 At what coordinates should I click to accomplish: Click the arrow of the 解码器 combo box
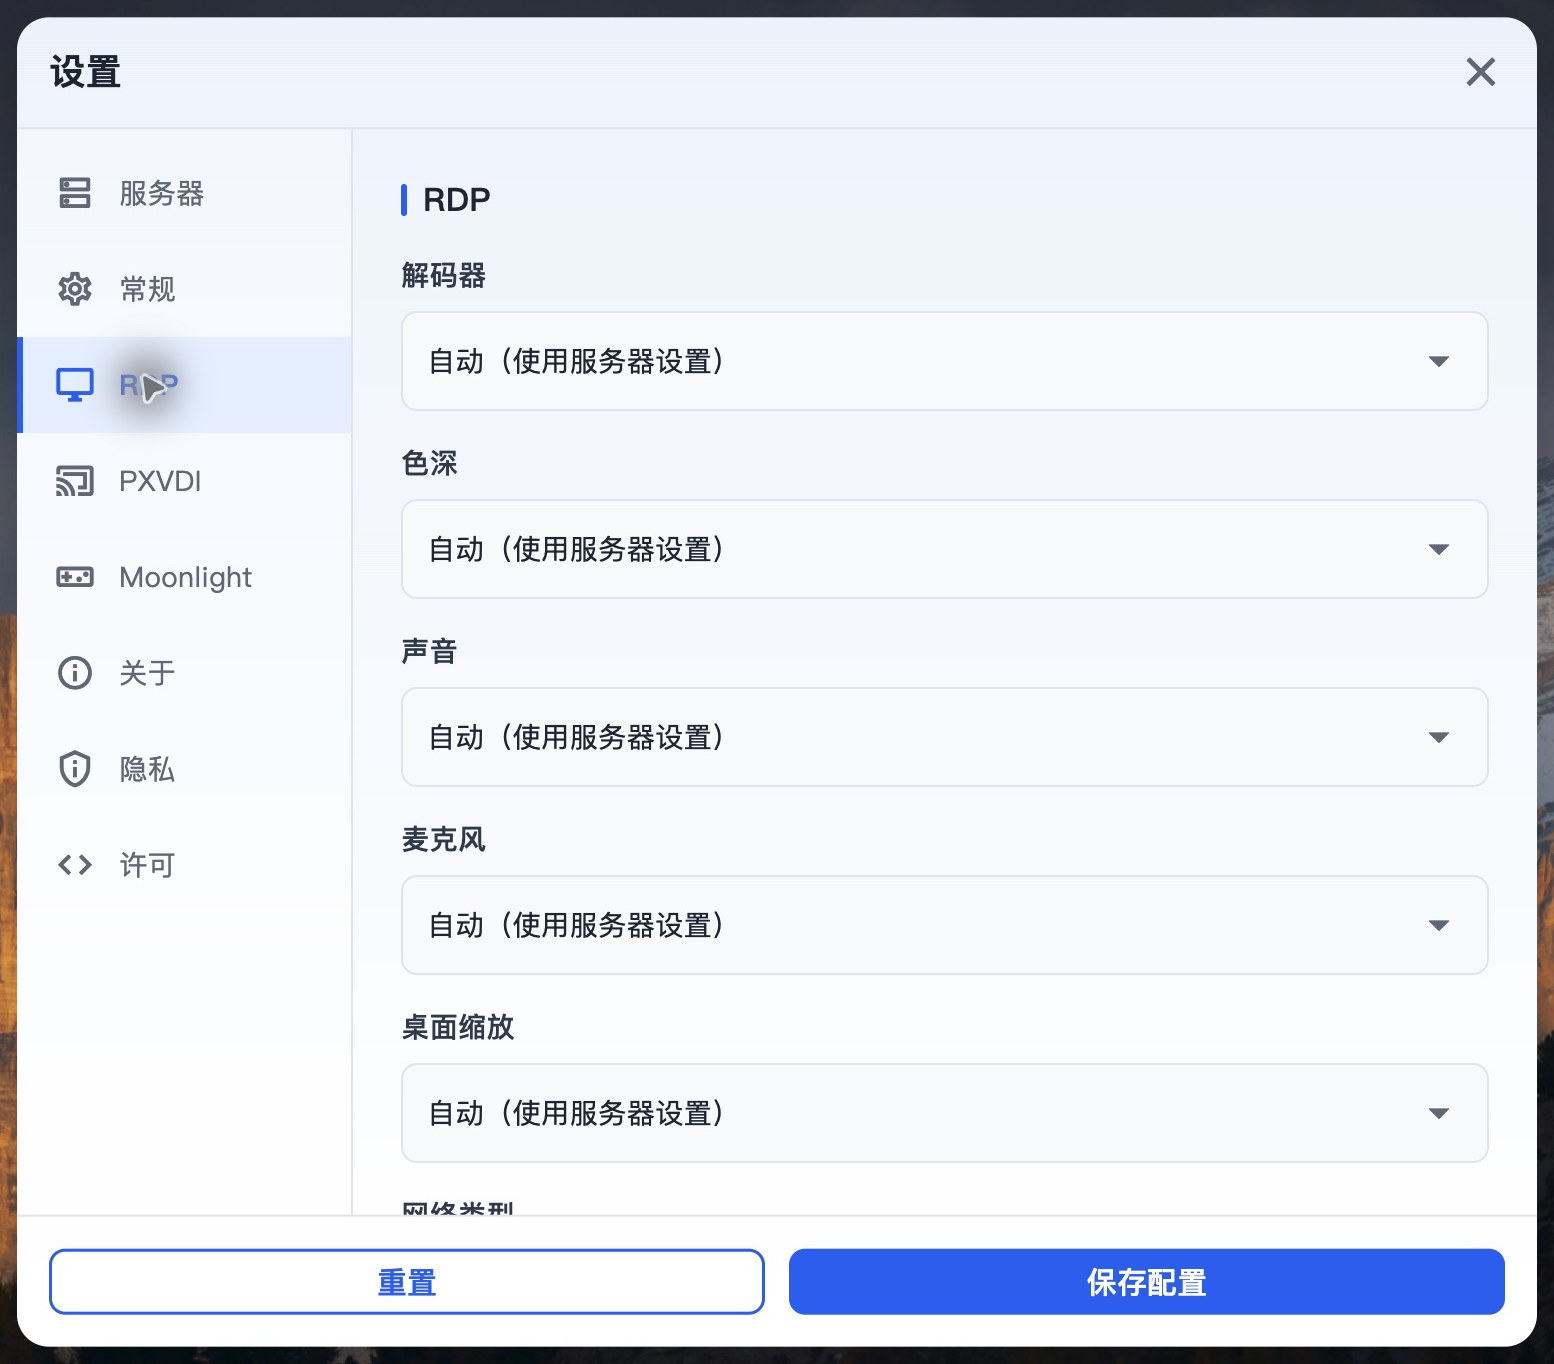point(1439,361)
